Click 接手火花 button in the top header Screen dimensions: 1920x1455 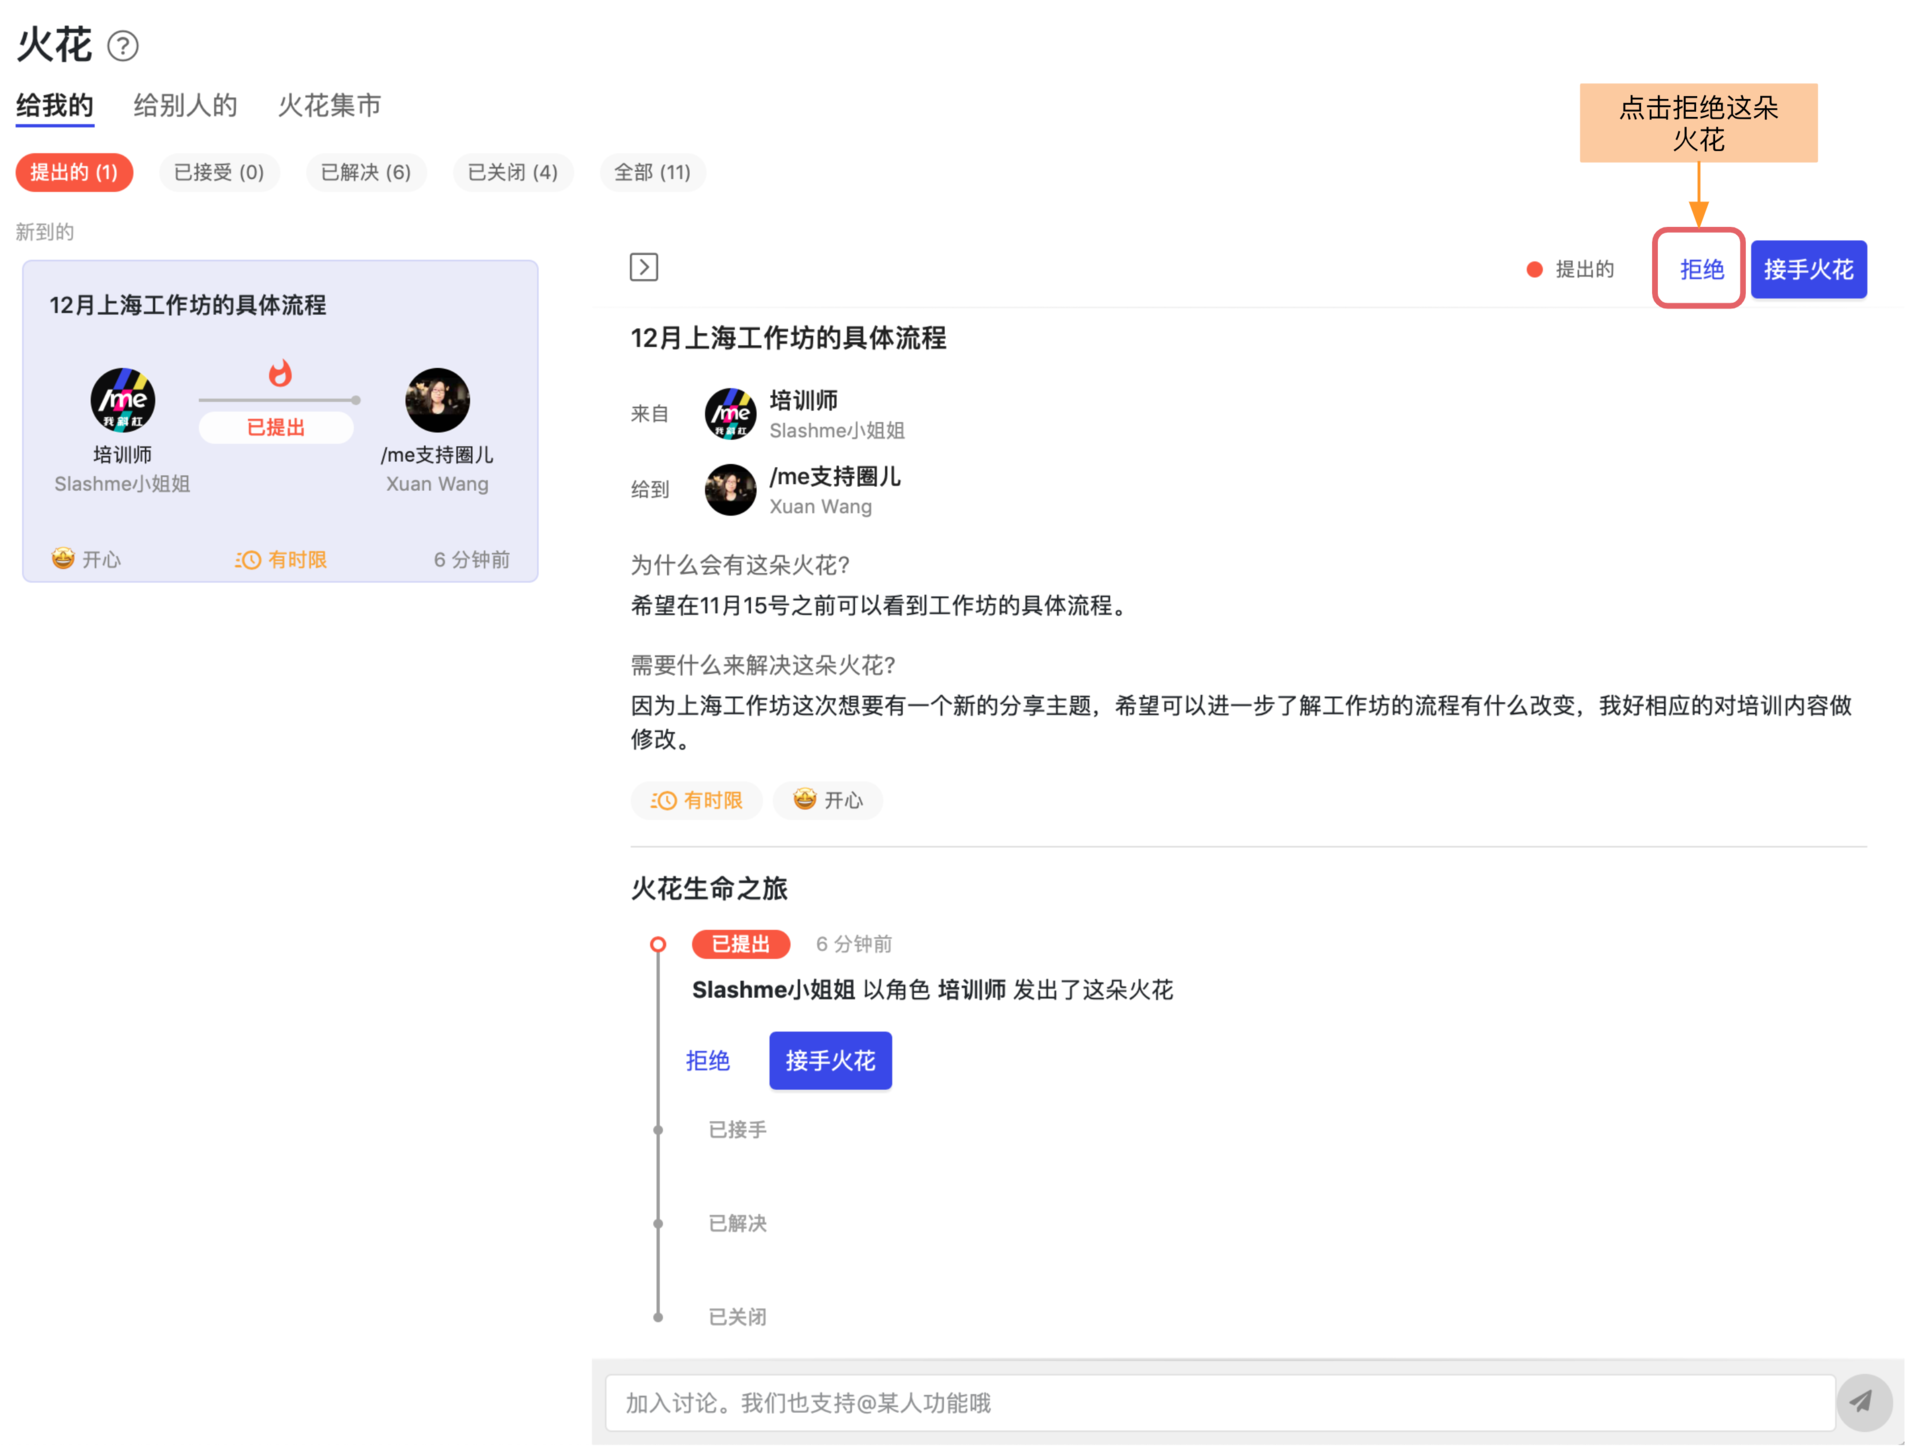[1808, 269]
